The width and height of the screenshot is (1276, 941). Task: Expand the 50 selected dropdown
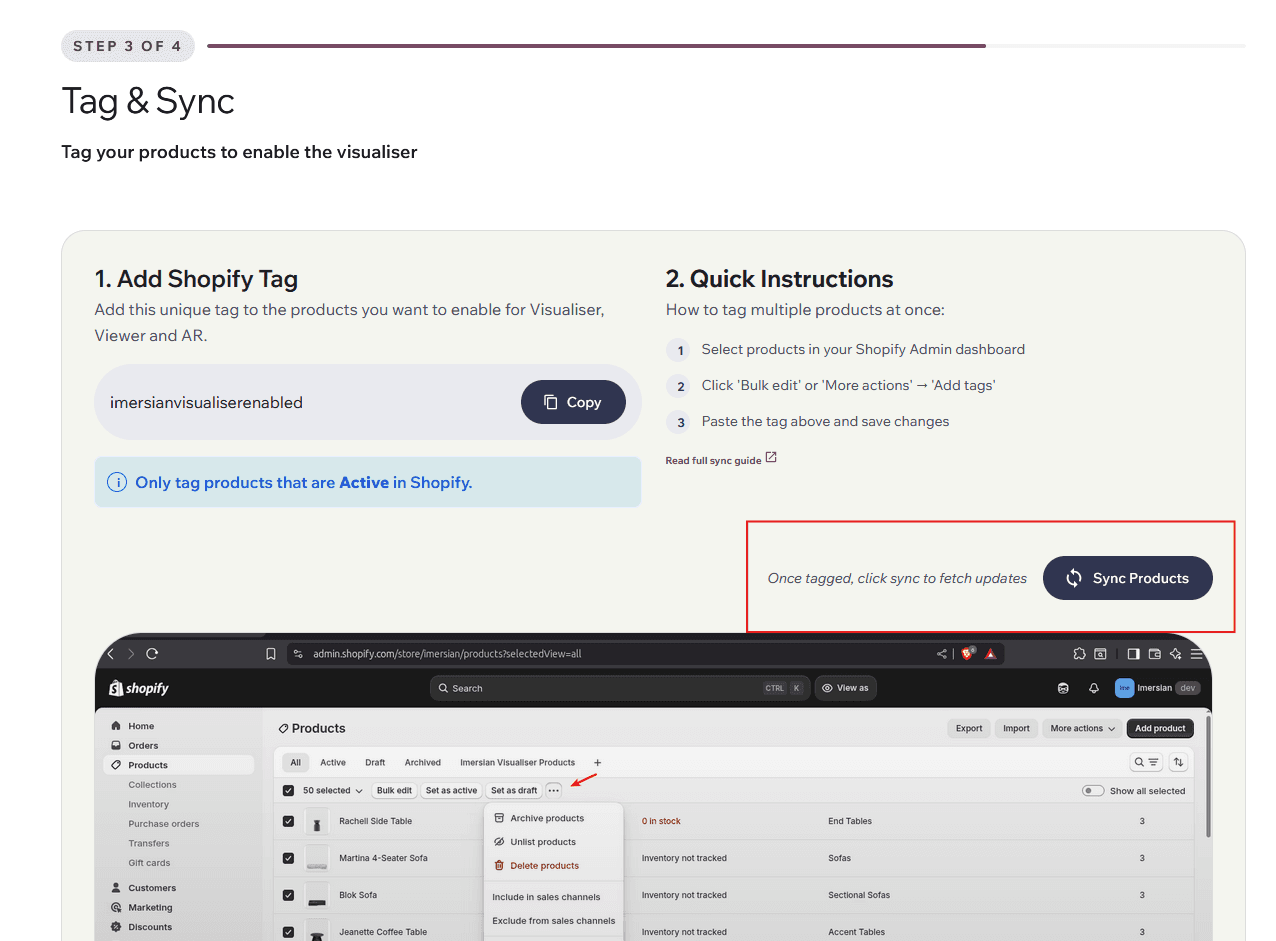[x=333, y=790]
